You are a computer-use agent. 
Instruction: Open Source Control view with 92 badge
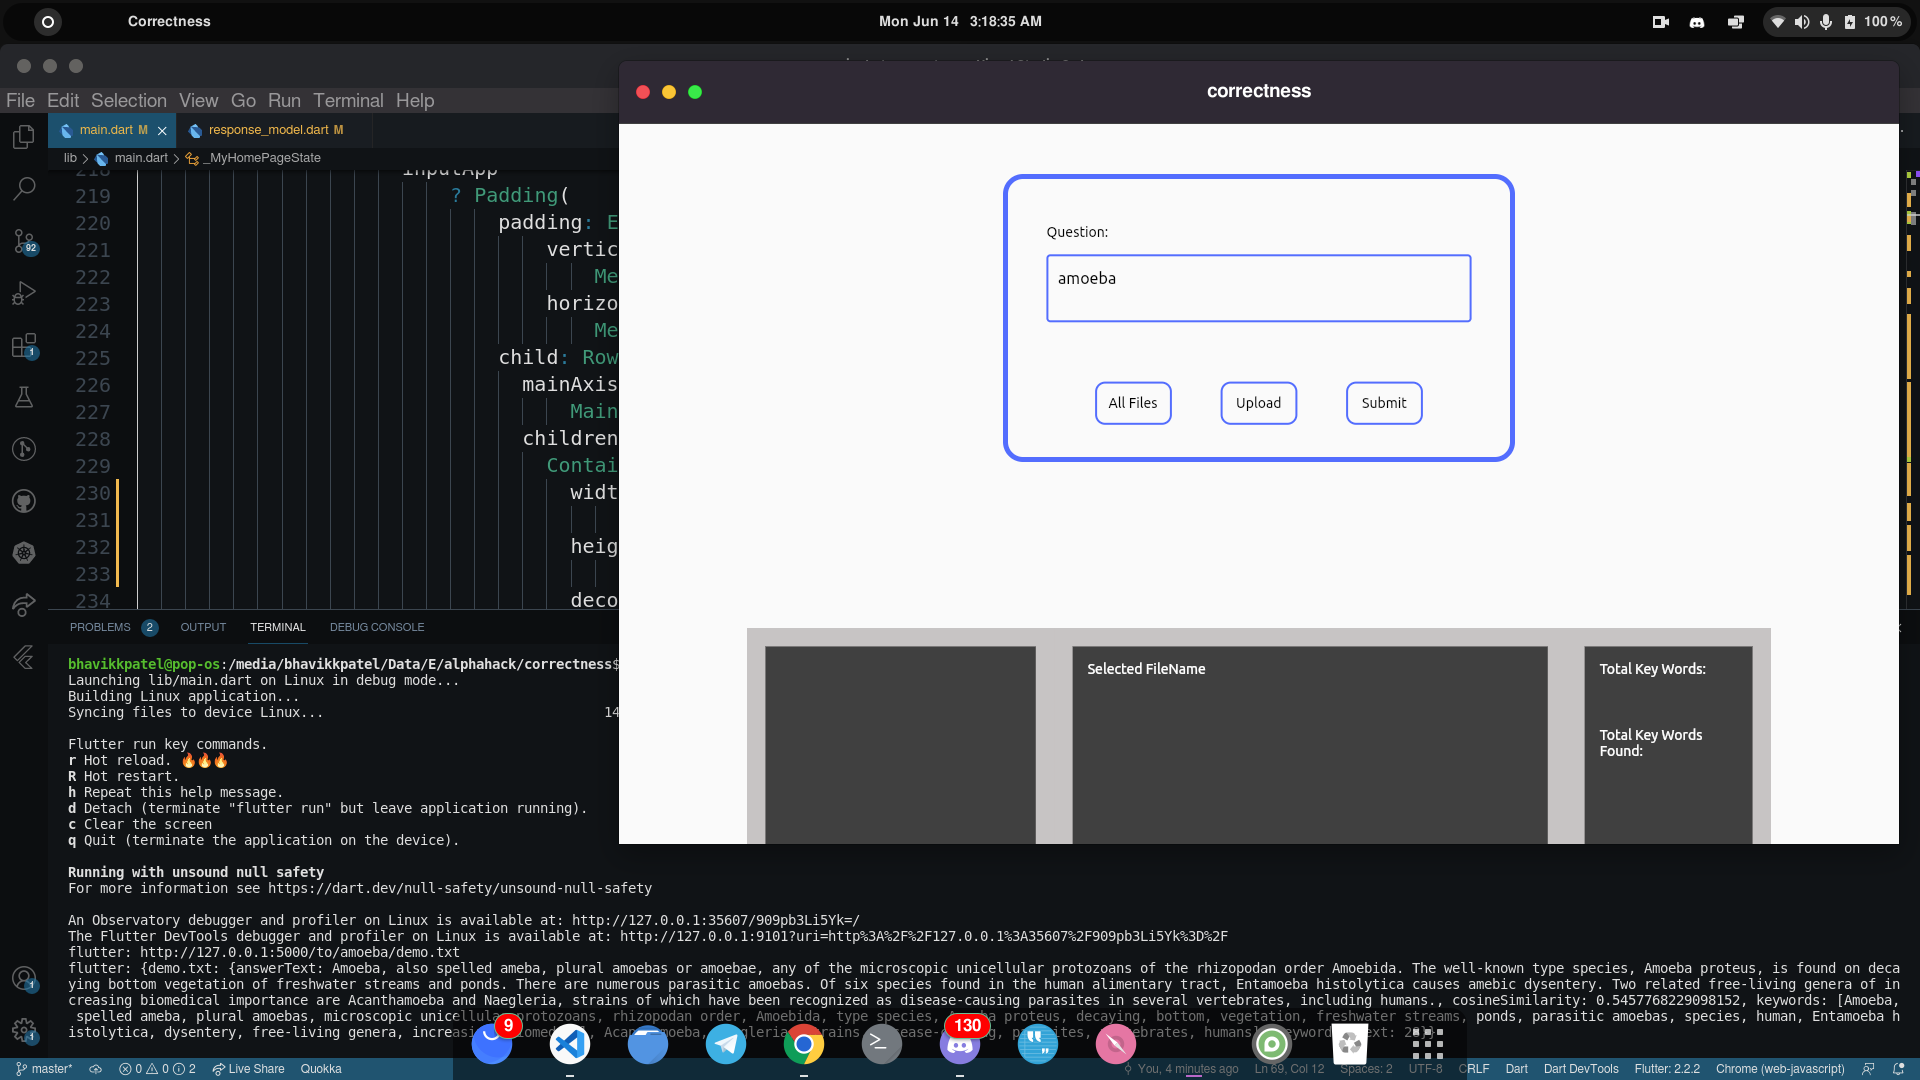[x=24, y=241]
